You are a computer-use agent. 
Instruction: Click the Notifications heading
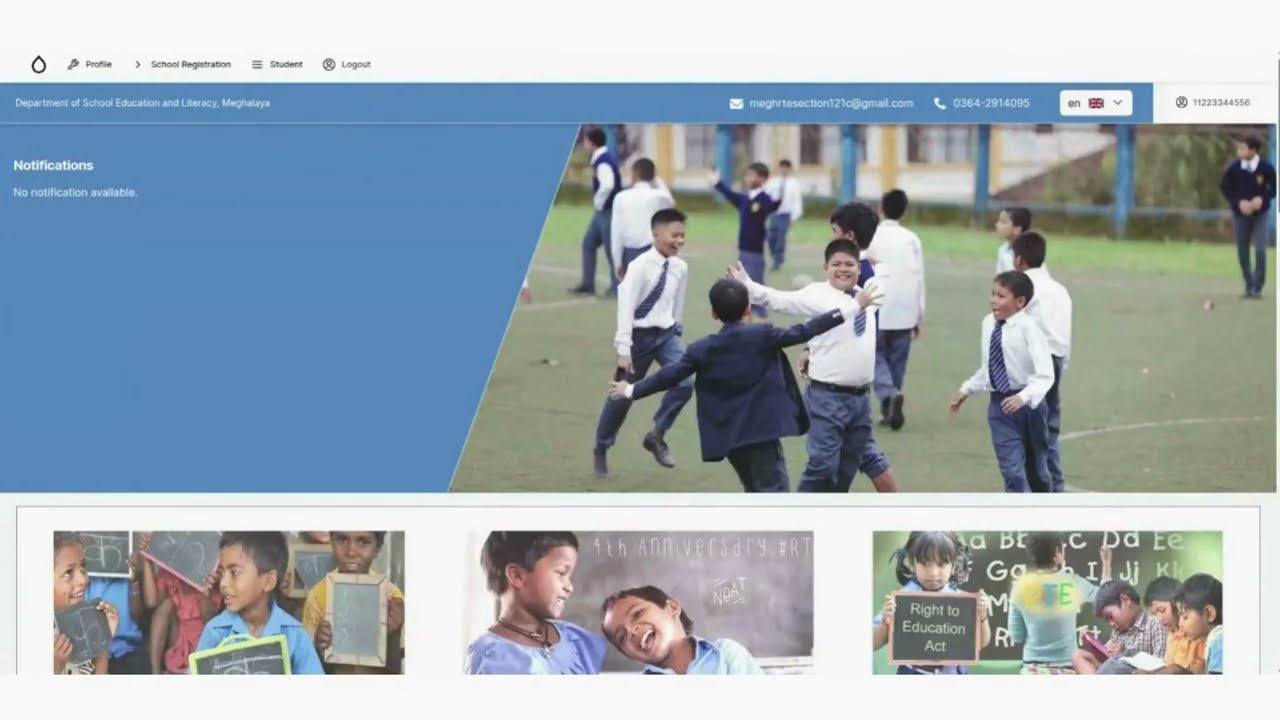[x=53, y=165]
